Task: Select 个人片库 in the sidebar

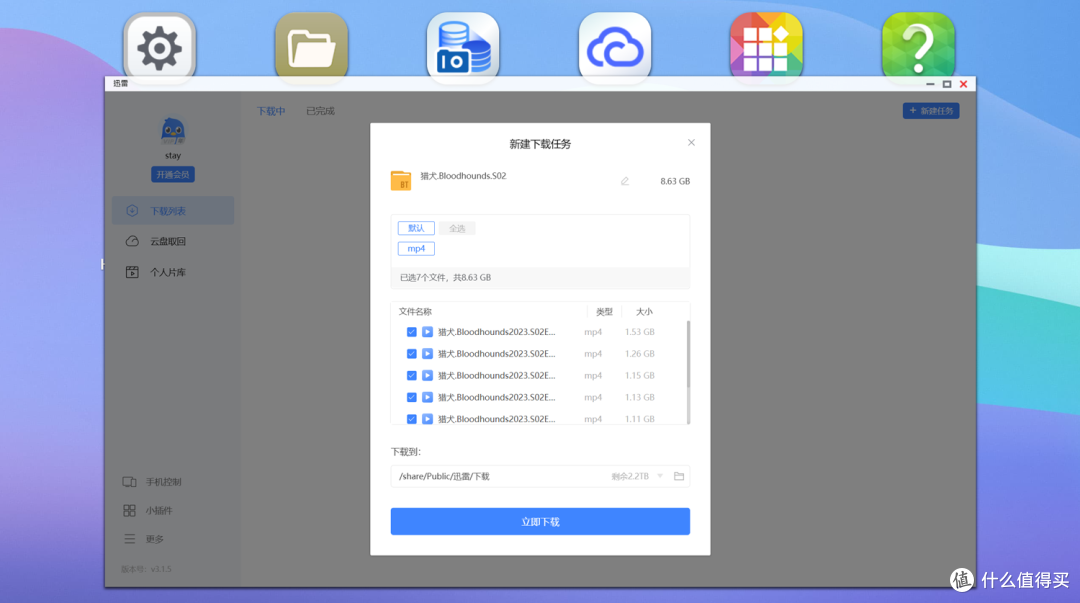Action: click(x=173, y=272)
